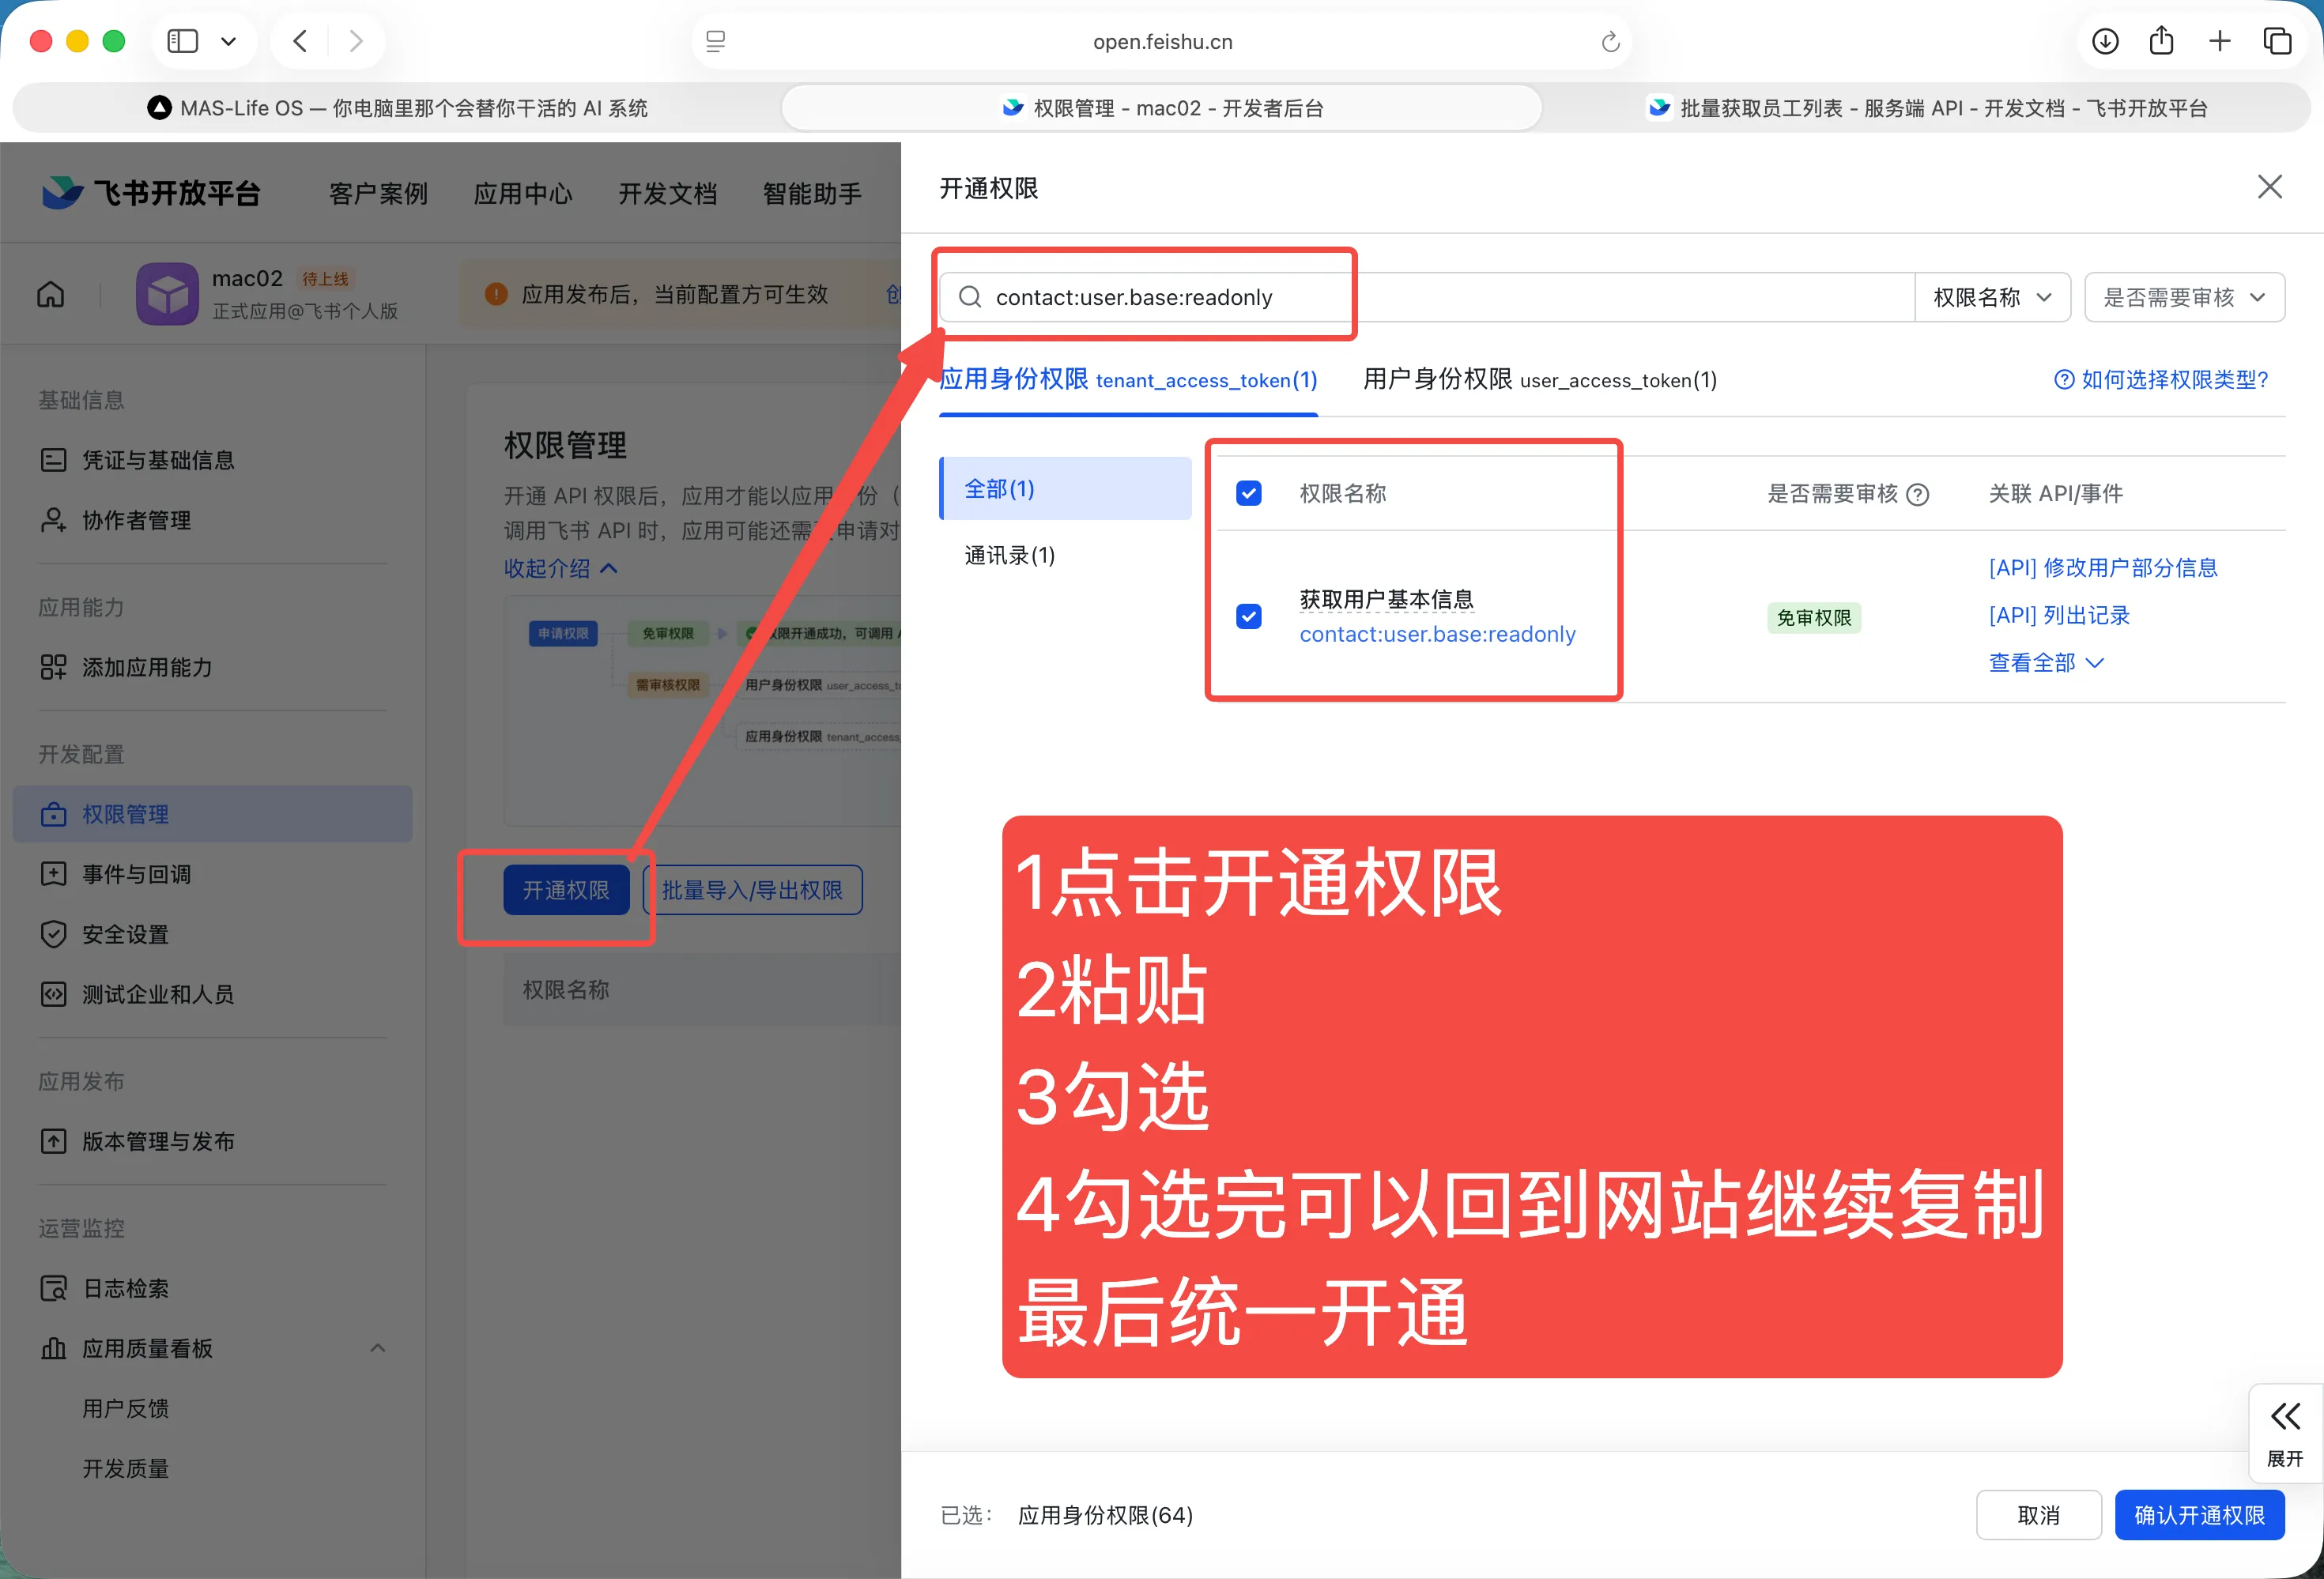
Task: Select 权限管理 in the sidebar
Action: point(212,814)
